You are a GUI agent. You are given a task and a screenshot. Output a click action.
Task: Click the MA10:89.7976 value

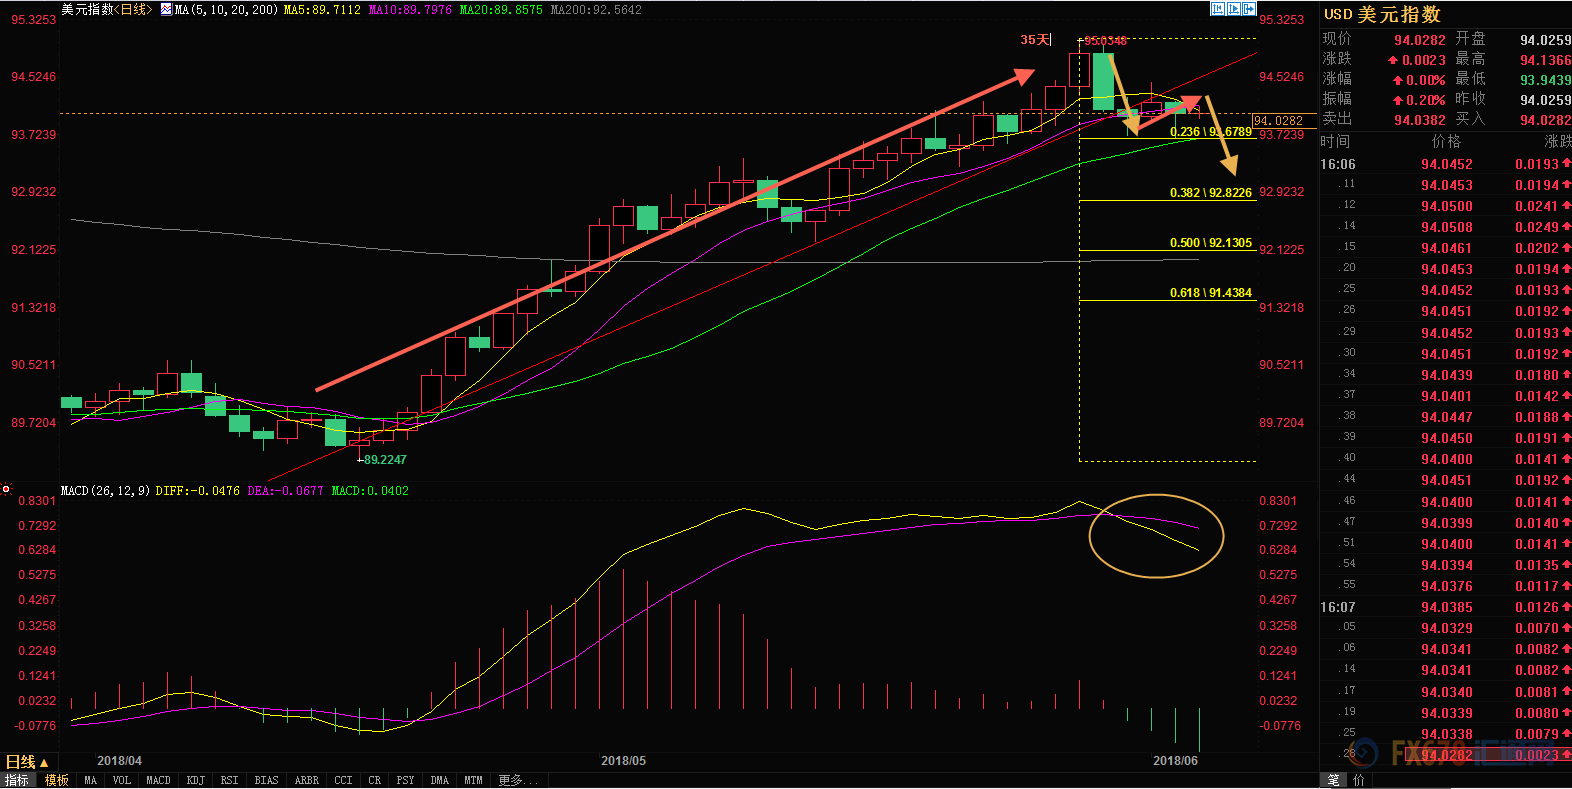pyautogui.click(x=410, y=9)
